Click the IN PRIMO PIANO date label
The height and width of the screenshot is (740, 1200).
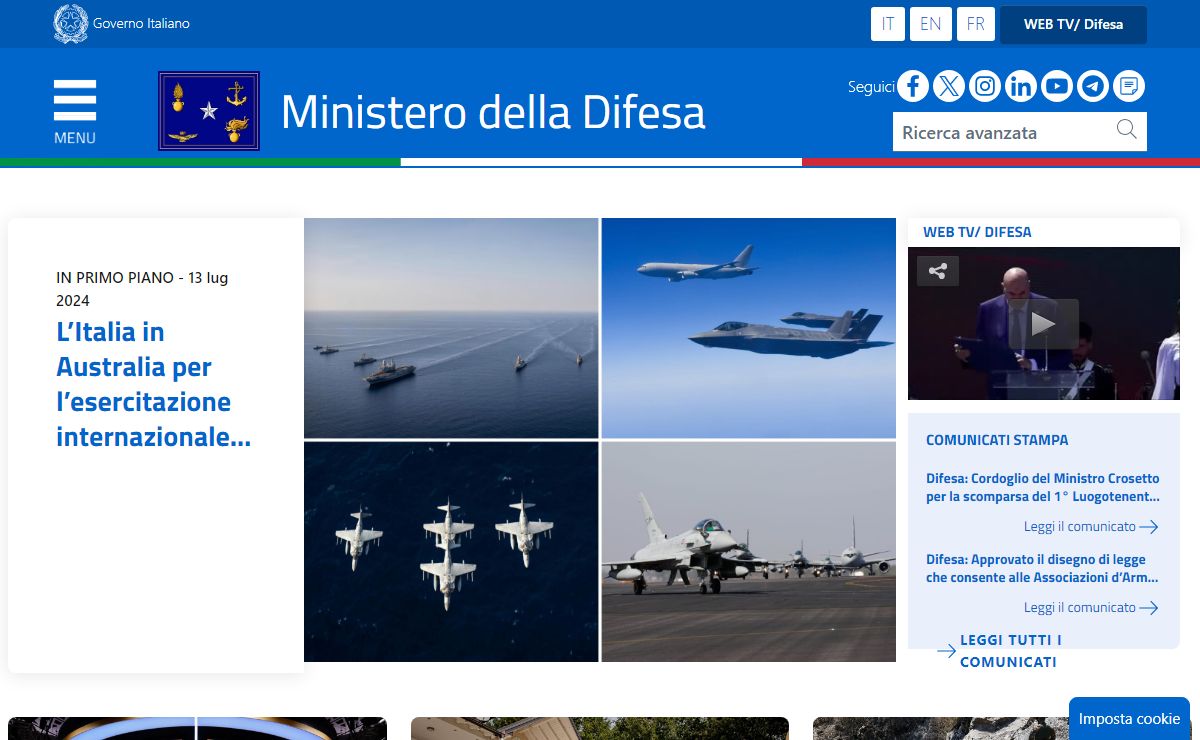pyautogui.click(x=142, y=289)
